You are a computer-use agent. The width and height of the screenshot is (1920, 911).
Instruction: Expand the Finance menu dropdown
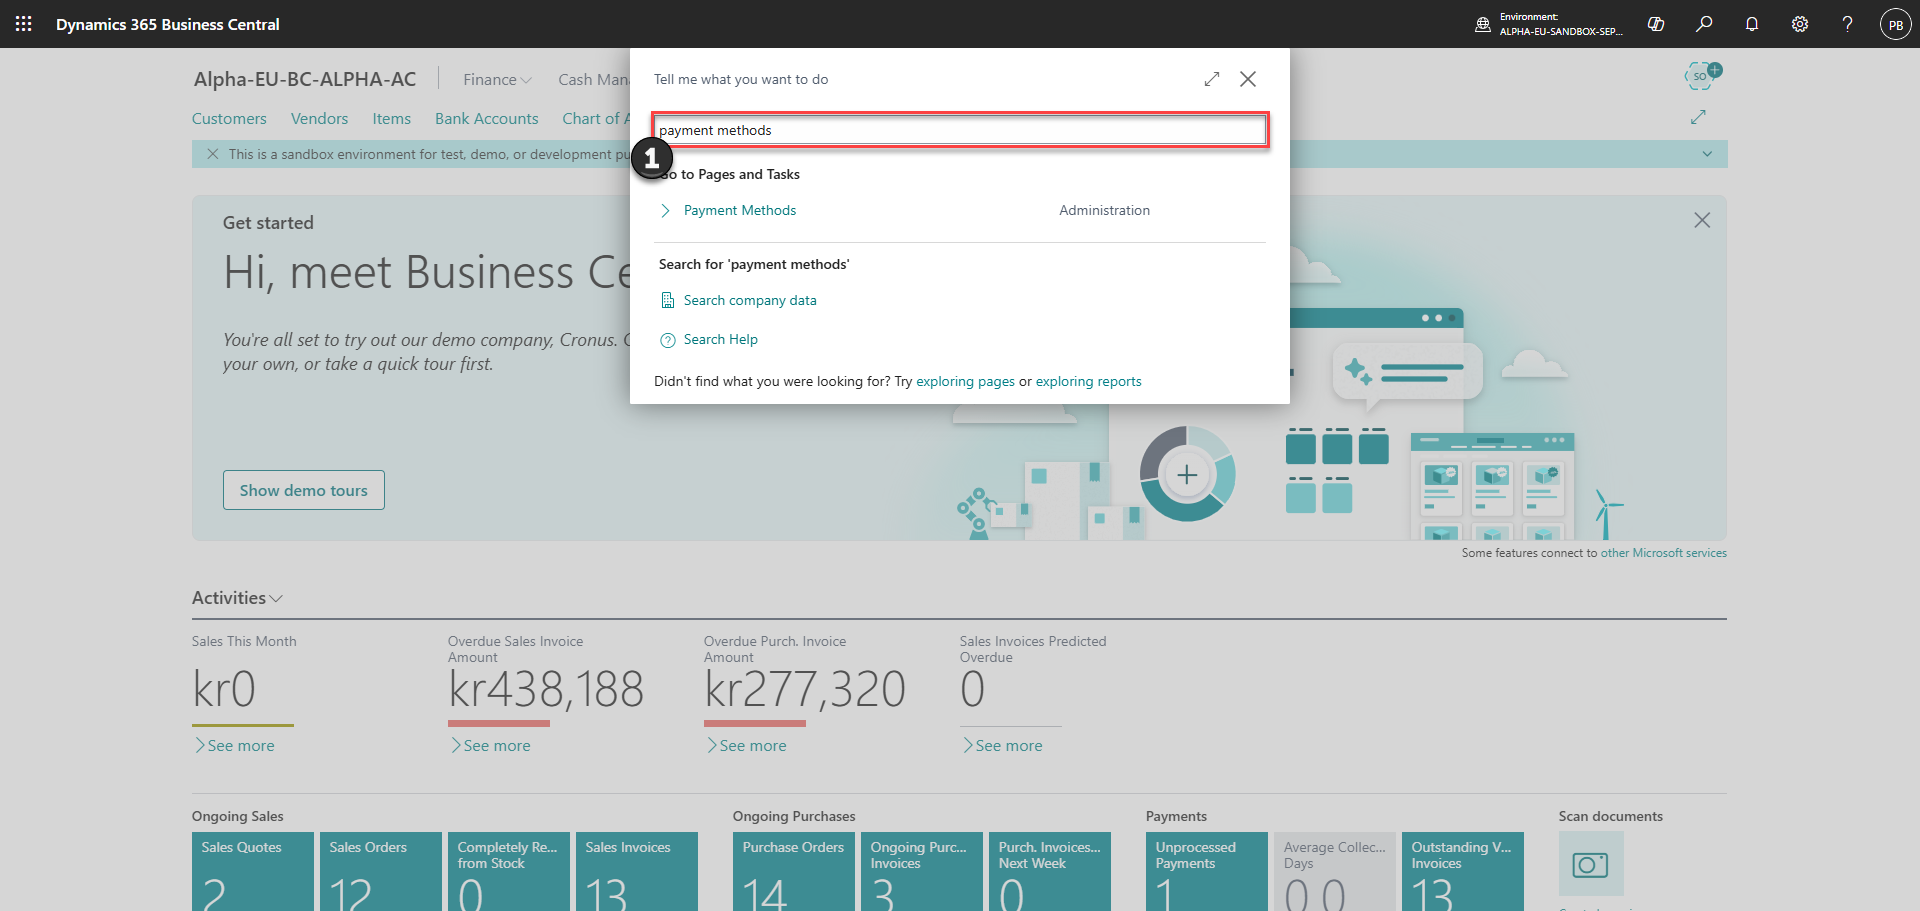point(497,80)
